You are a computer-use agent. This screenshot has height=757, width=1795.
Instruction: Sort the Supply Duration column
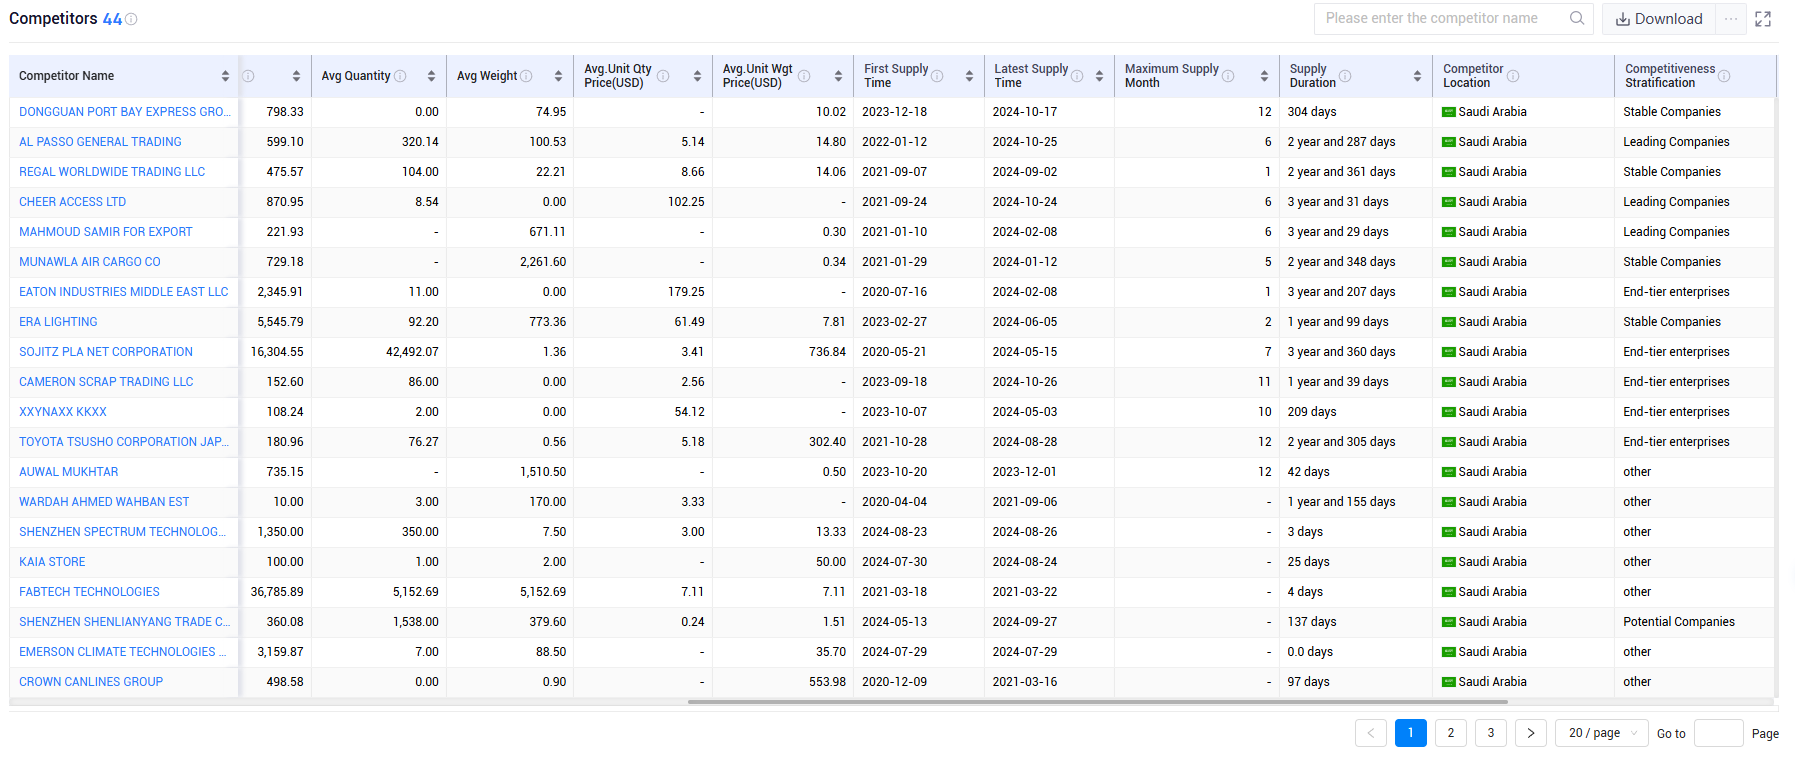pos(1417,76)
